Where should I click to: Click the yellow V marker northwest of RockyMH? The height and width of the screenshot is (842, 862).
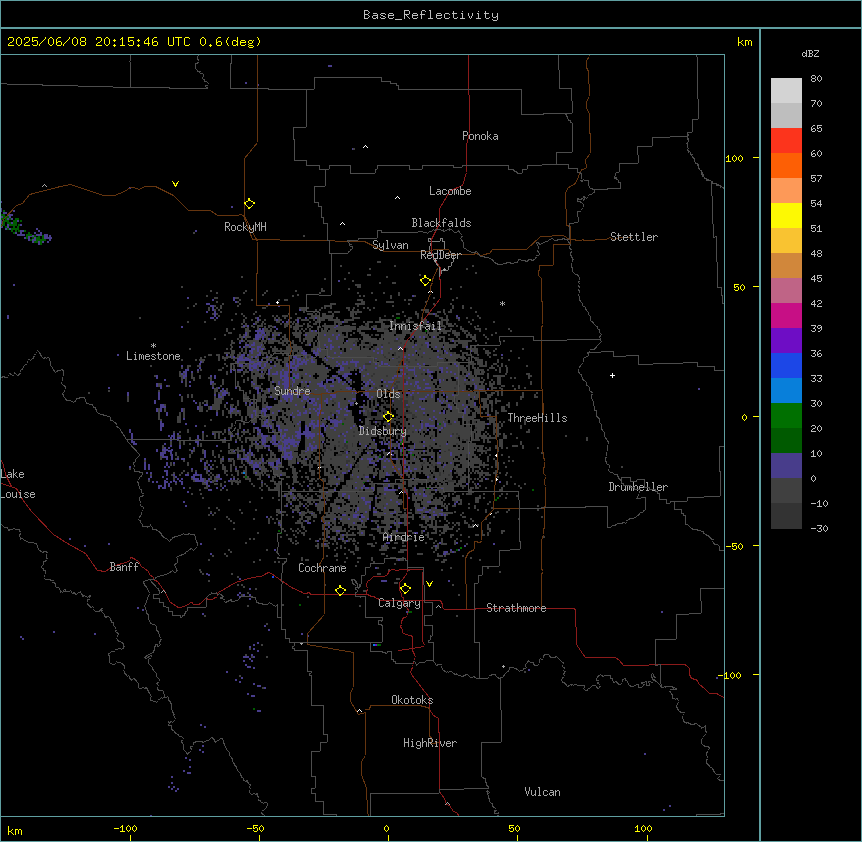pyautogui.click(x=175, y=184)
